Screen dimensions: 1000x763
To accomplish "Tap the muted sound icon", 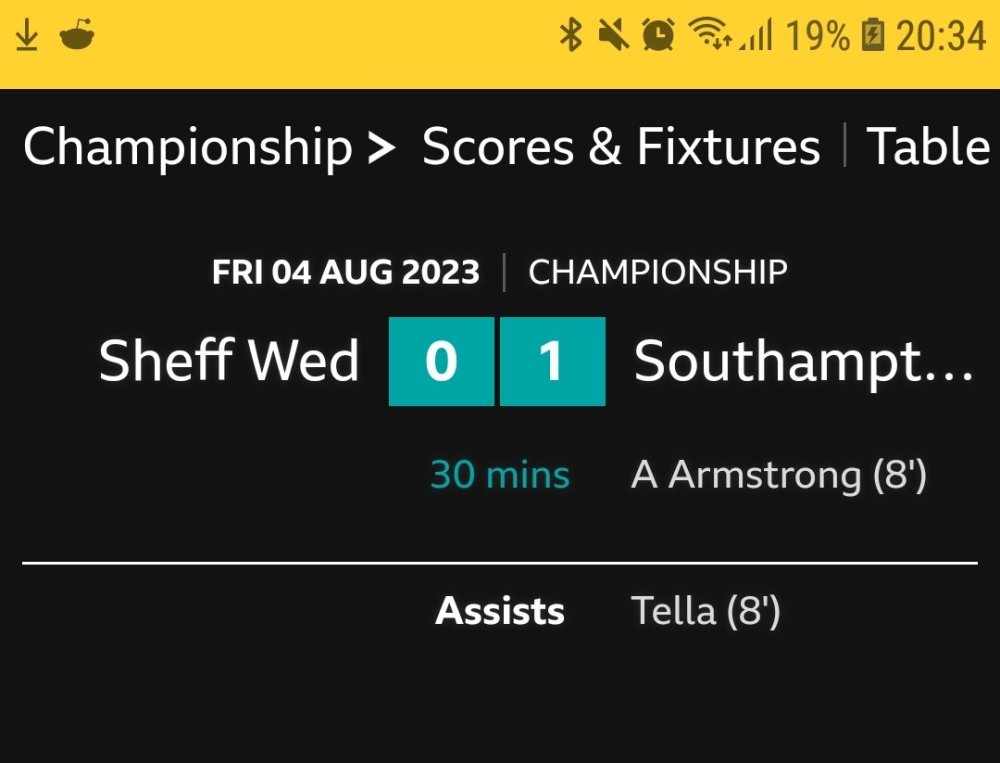I will (613, 37).
